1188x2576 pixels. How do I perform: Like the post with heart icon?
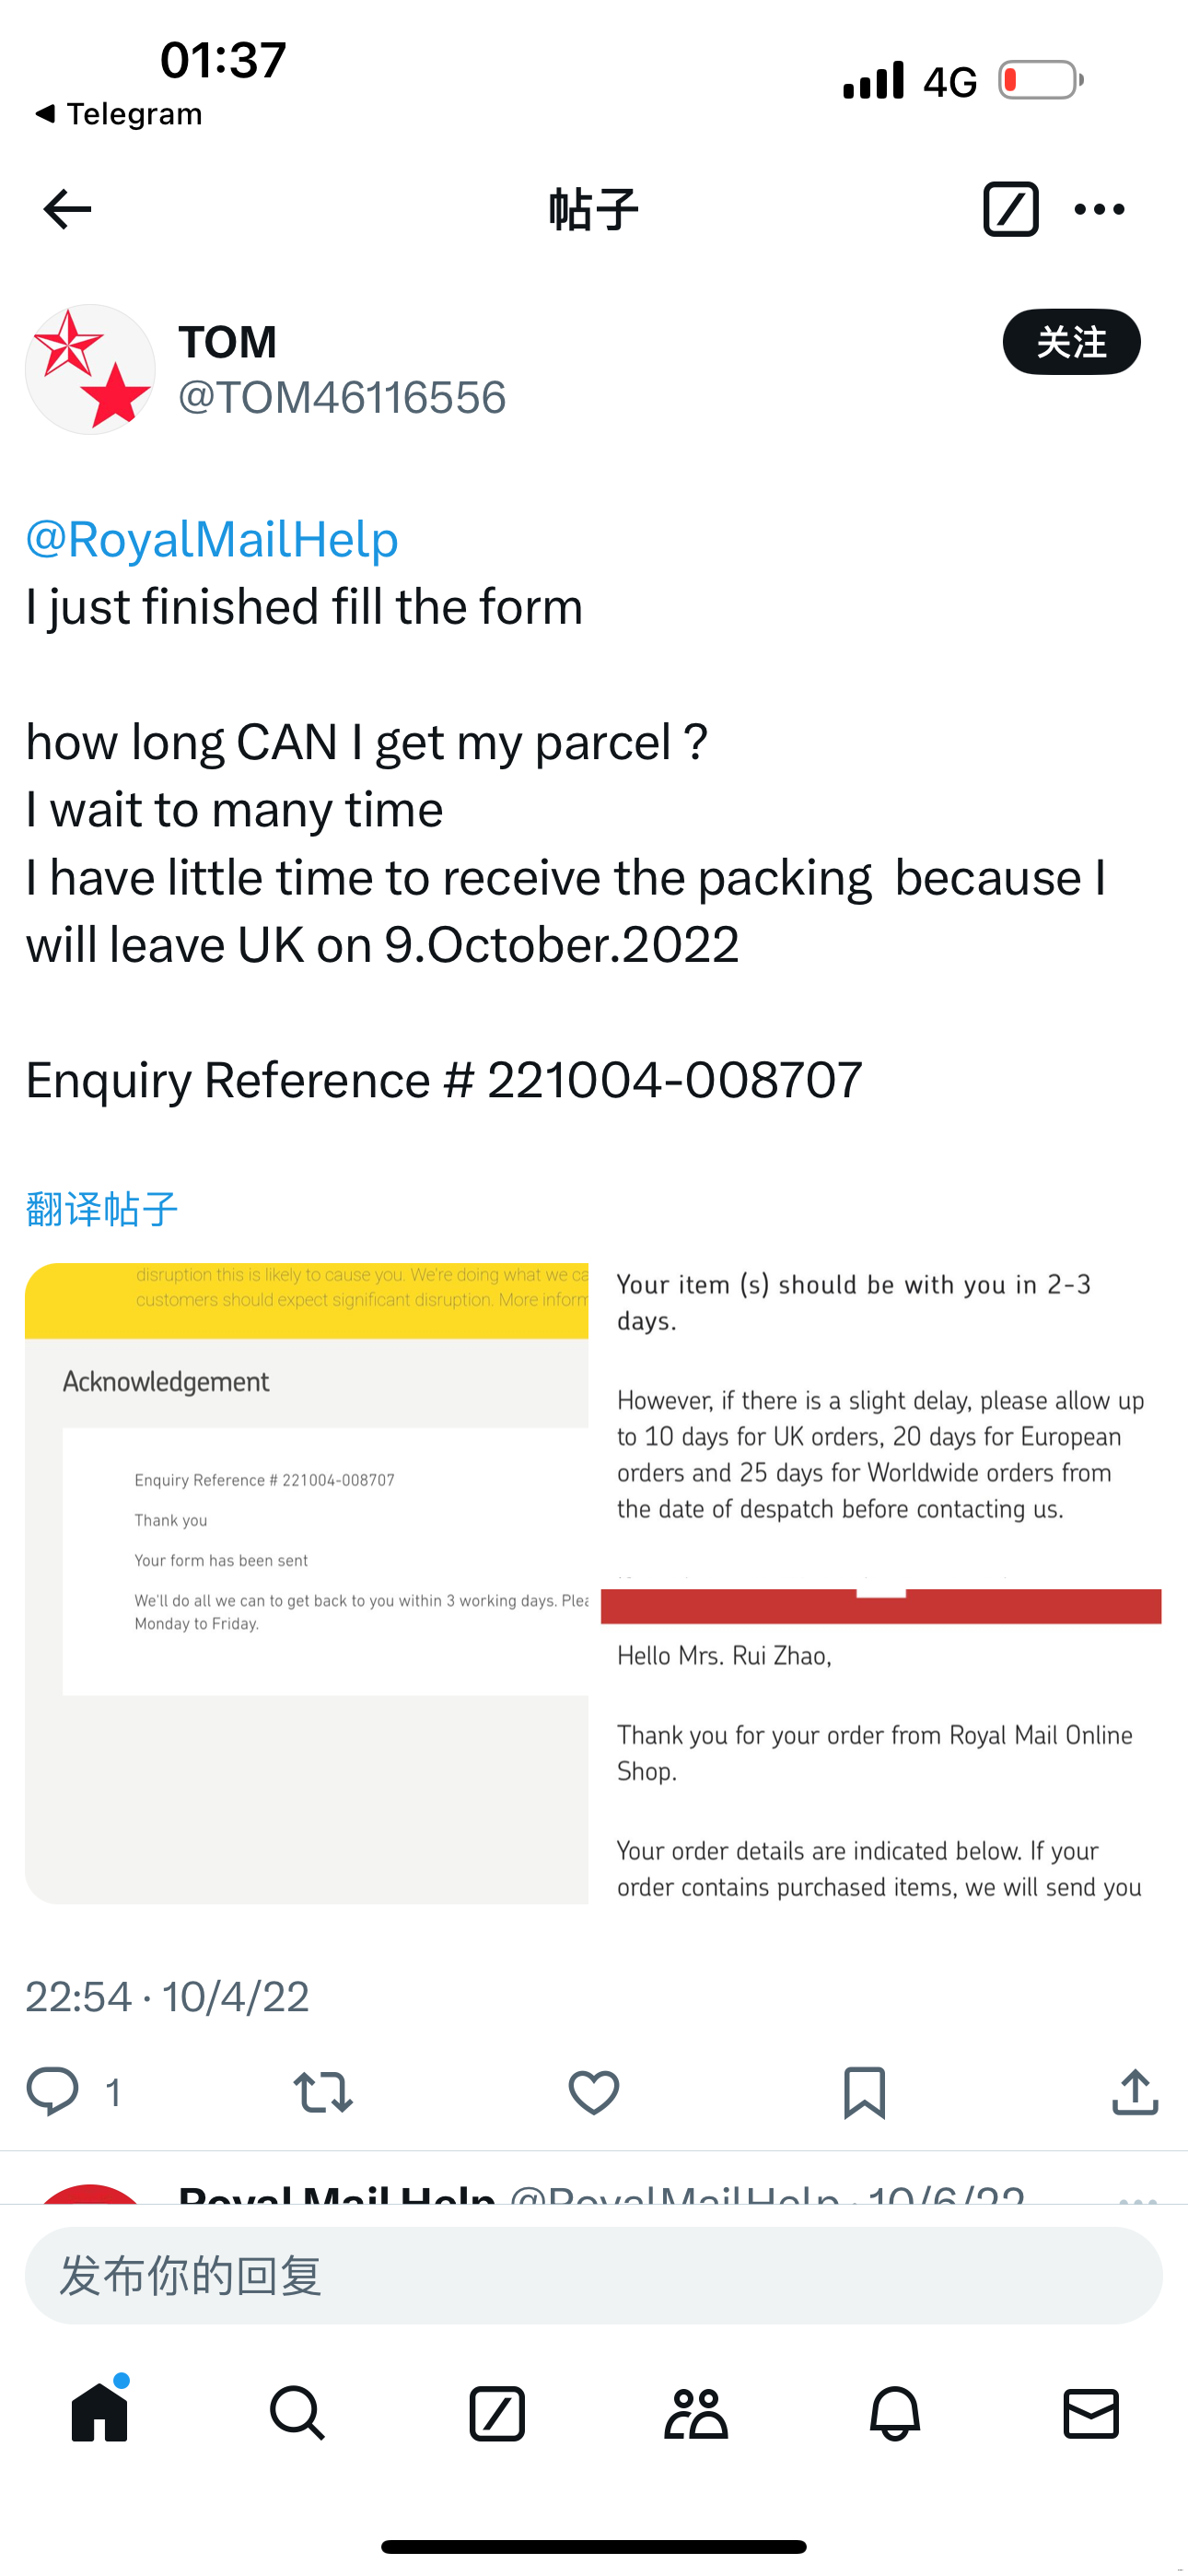click(594, 2091)
